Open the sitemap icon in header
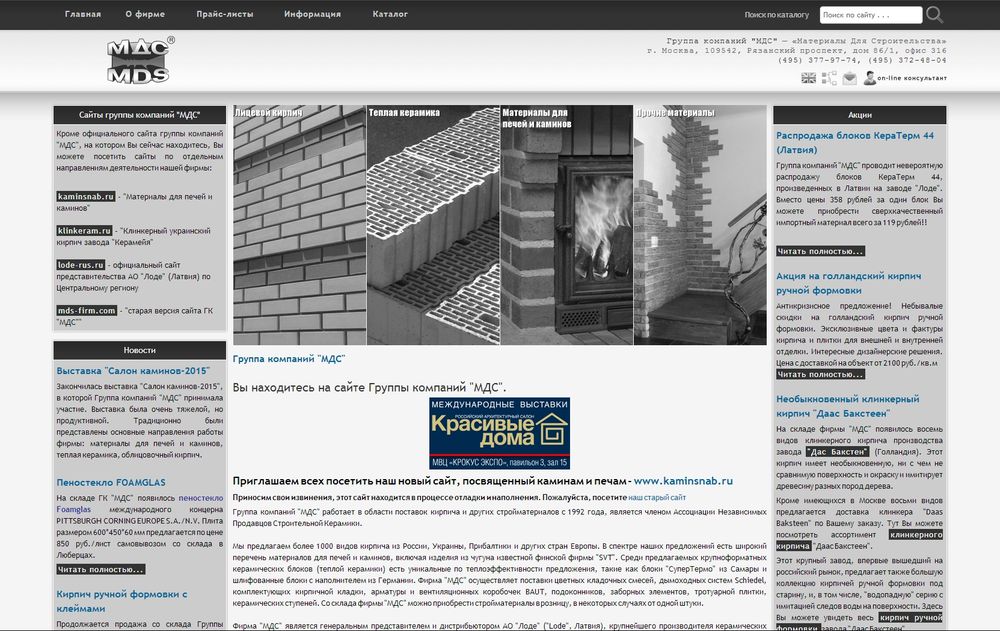The height and width of the screenshot is (631, 1000). coord(829,78)
